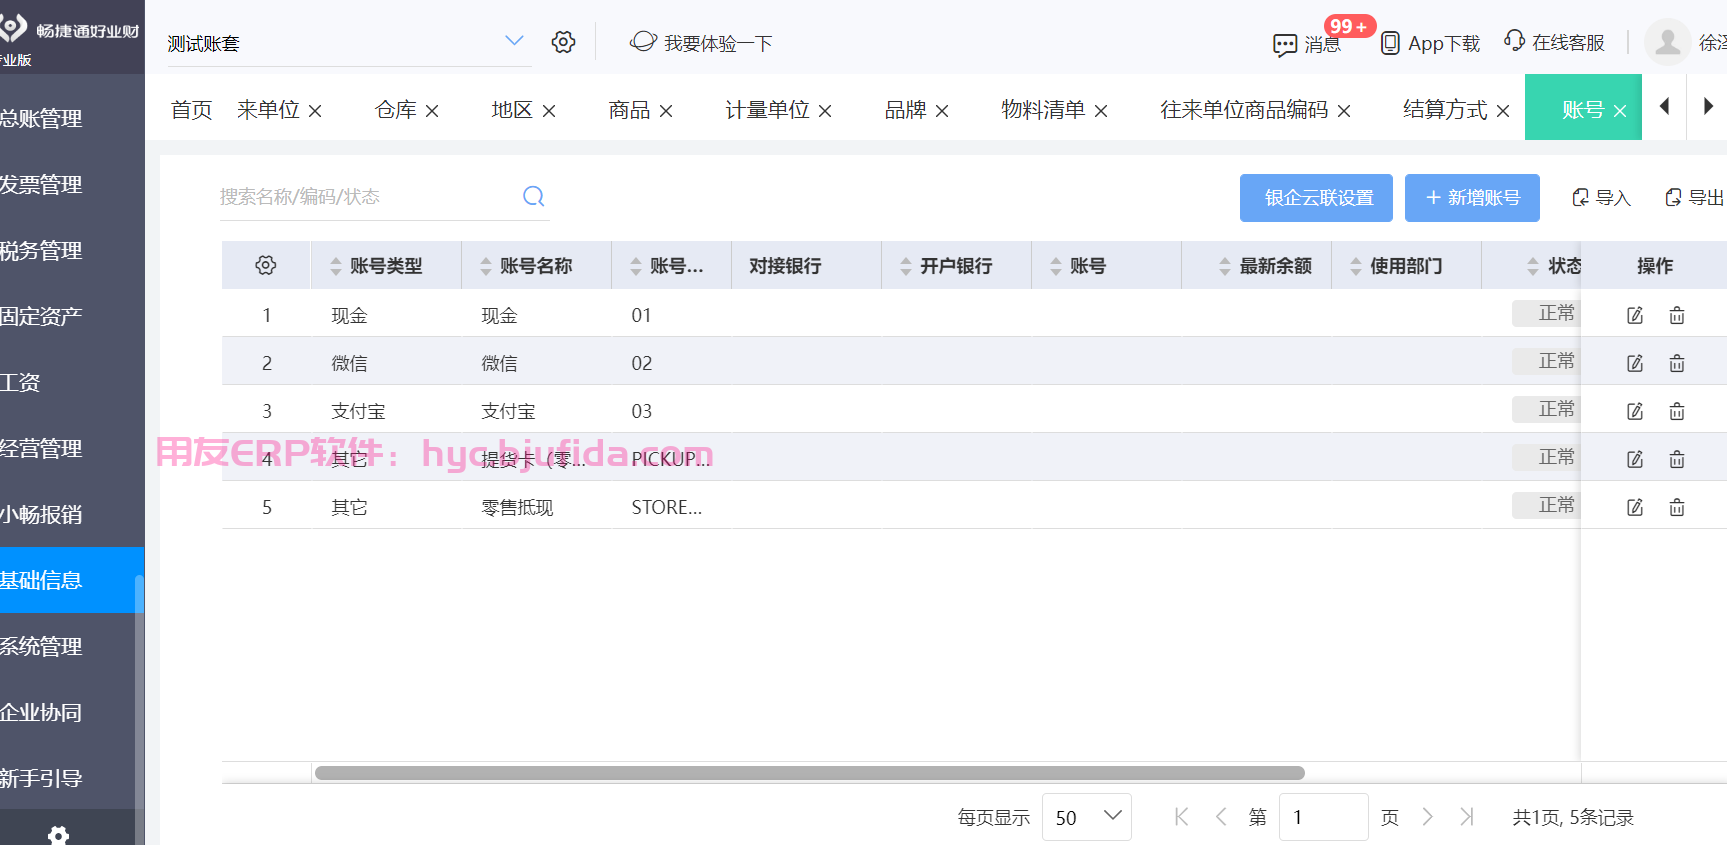1727x845 pixels.
Task: Edit the 微信 account row
Action: 1635,363
